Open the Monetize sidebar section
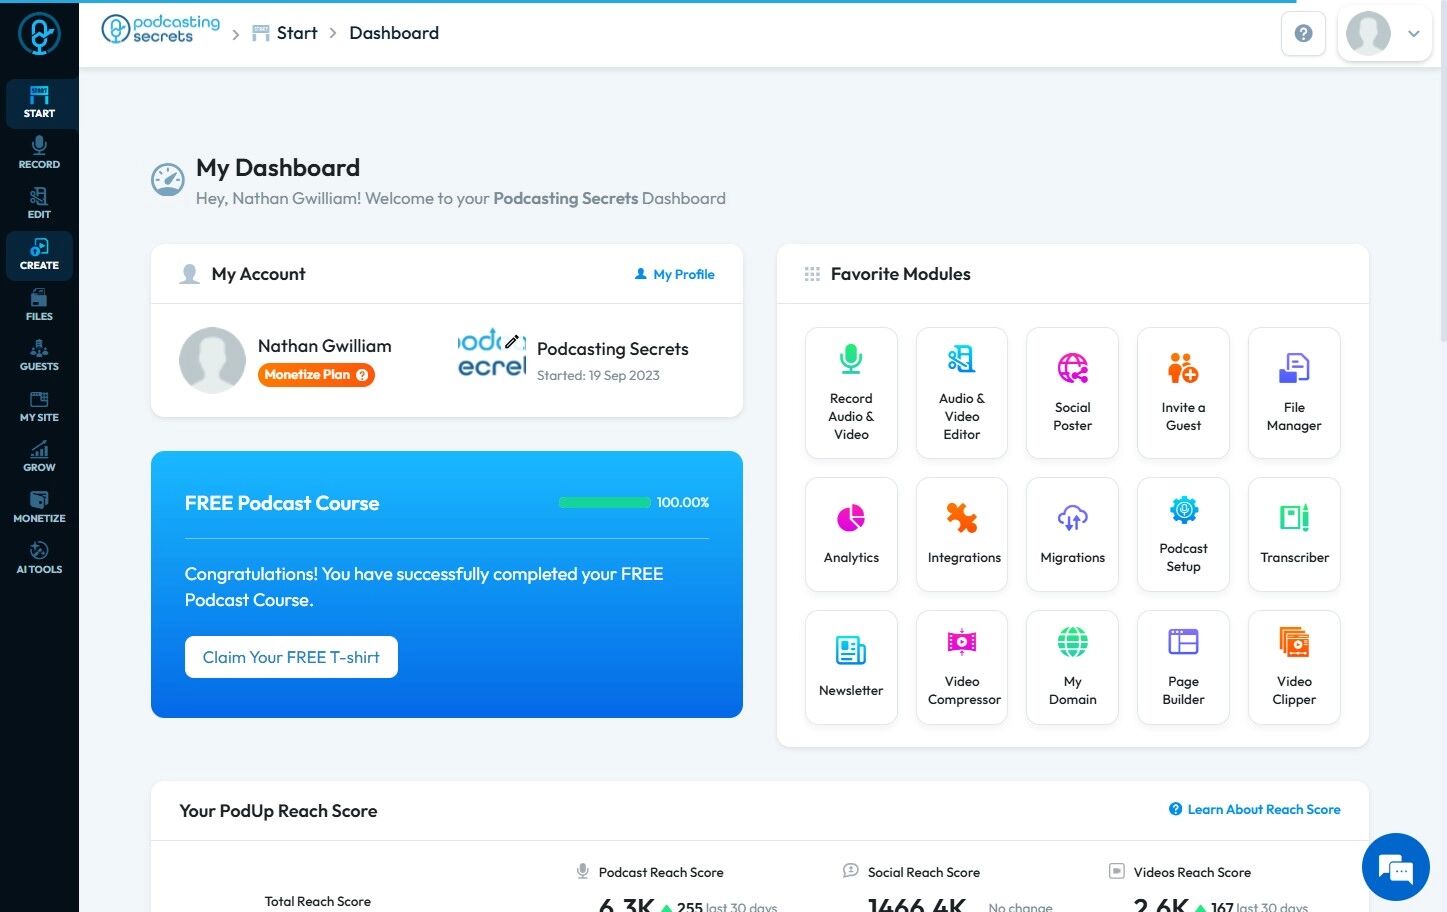Viewport: 1447px width, 912px height. pyautogui.click(x=39, y=507)
